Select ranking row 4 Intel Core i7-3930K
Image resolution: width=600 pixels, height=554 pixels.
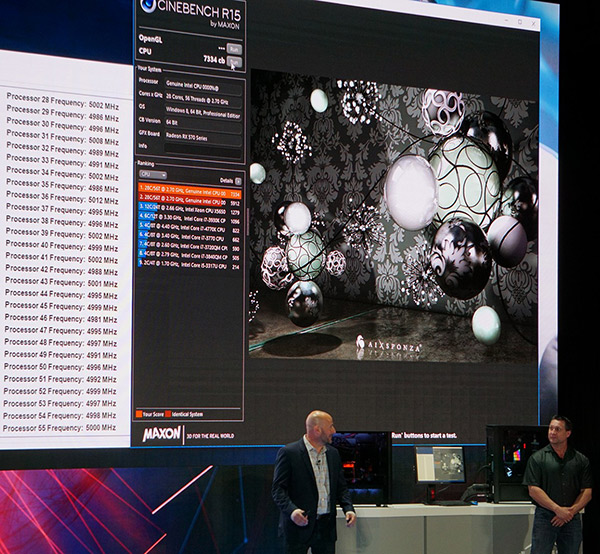189,219
